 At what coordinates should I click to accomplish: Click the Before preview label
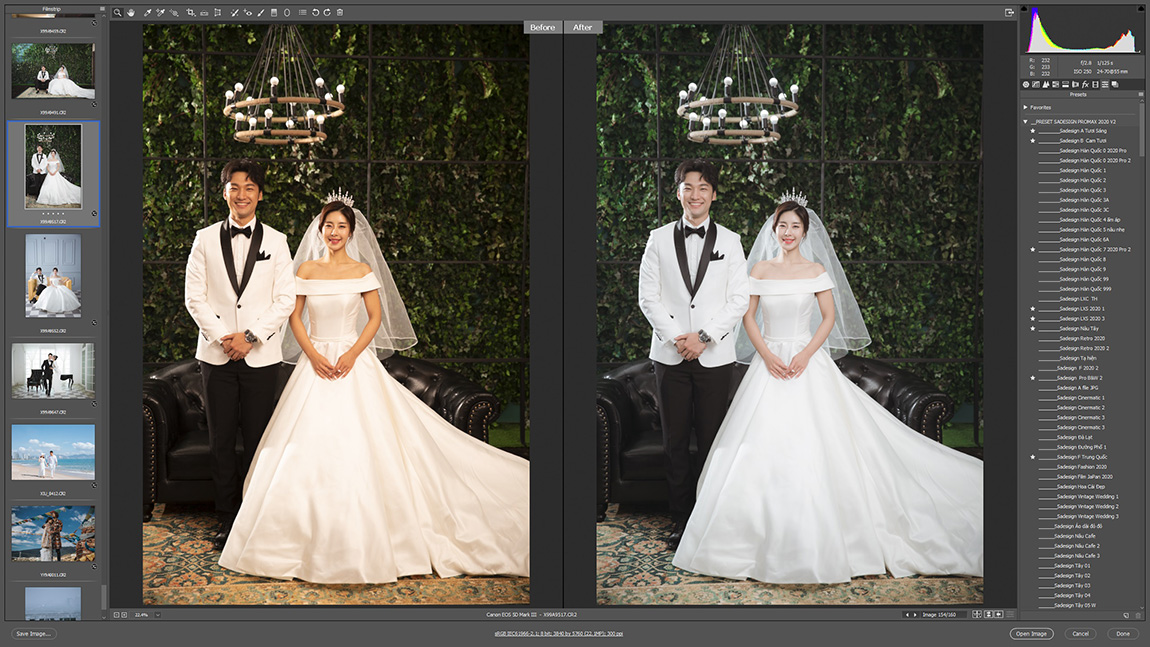point(543,27)
